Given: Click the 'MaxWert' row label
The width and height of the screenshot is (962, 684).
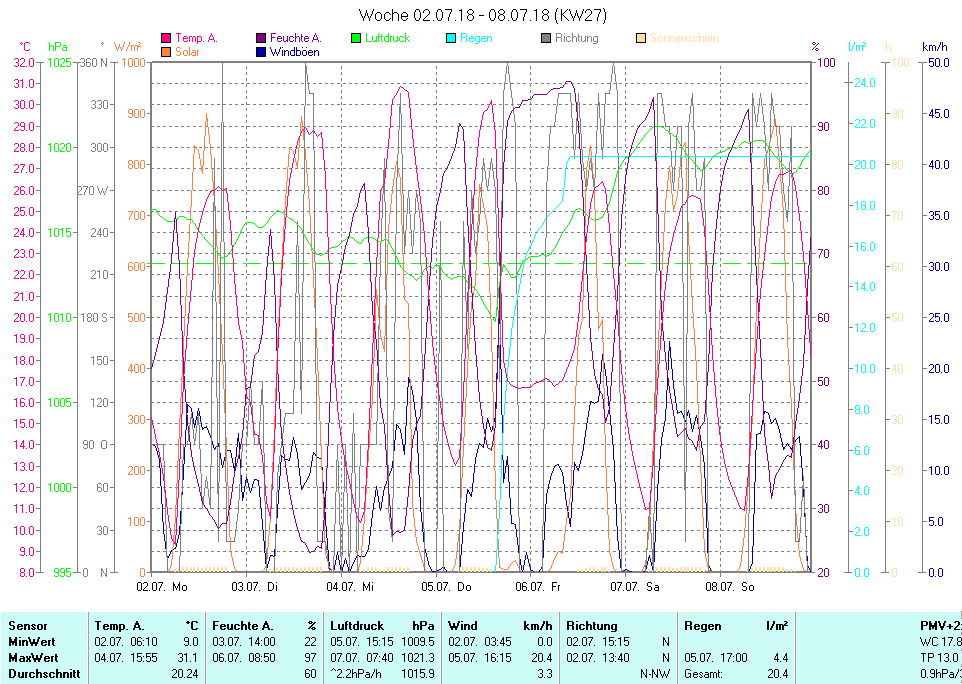Looking at the screenshot, I should [x=33, y=658].
